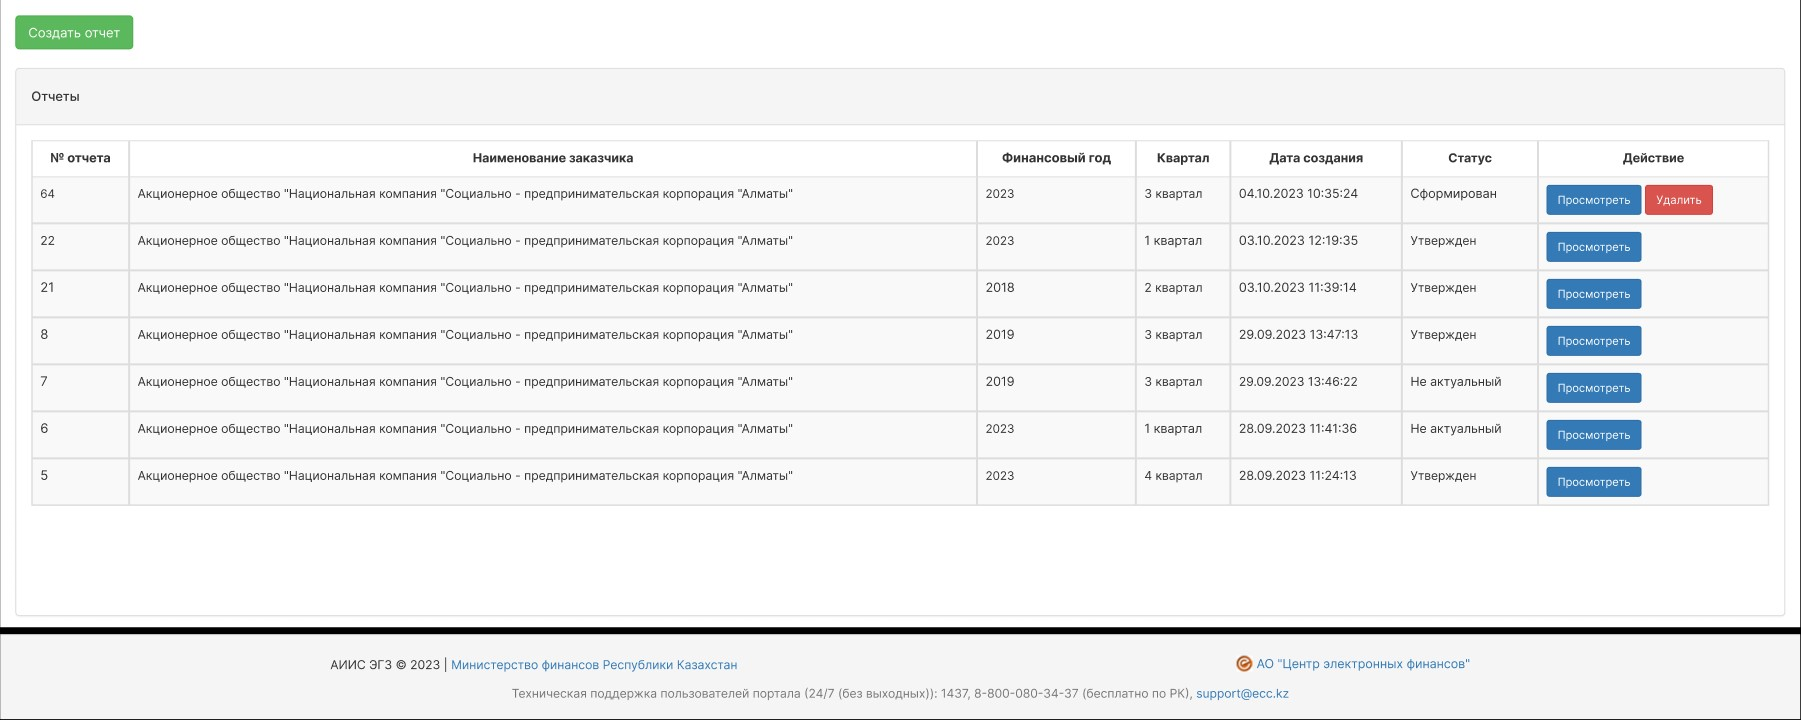Click the green Создать отчет button

[x=74, y=33]
